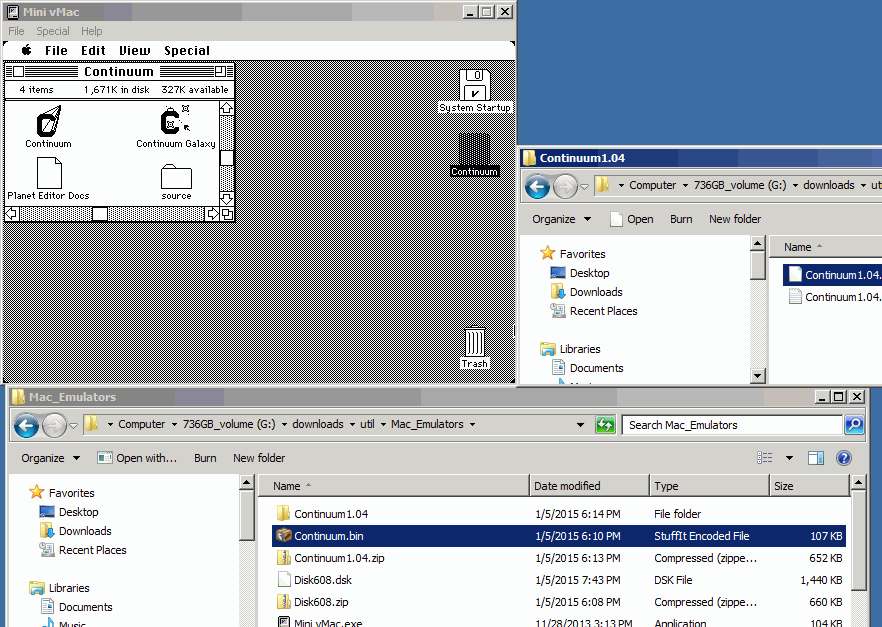Click Back button in Mac_Emulators window
The width and height of the screenshot is (882, 627).
point(26,426)
